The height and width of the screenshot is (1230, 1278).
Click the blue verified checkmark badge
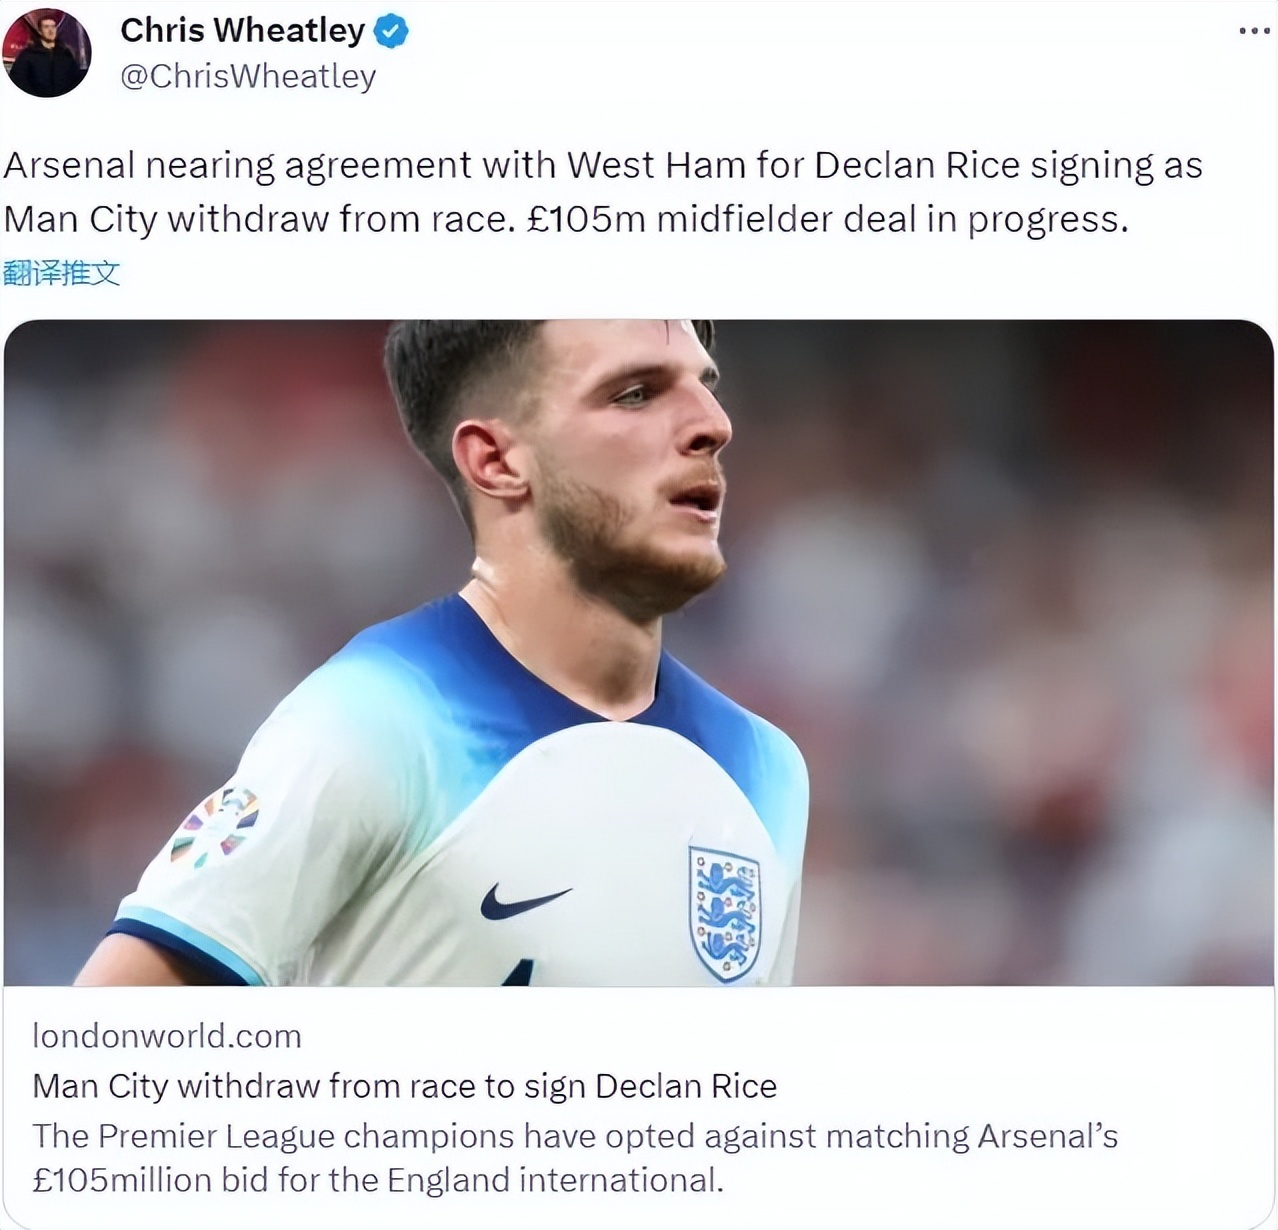pyautogui.click(x=391, y=31)
